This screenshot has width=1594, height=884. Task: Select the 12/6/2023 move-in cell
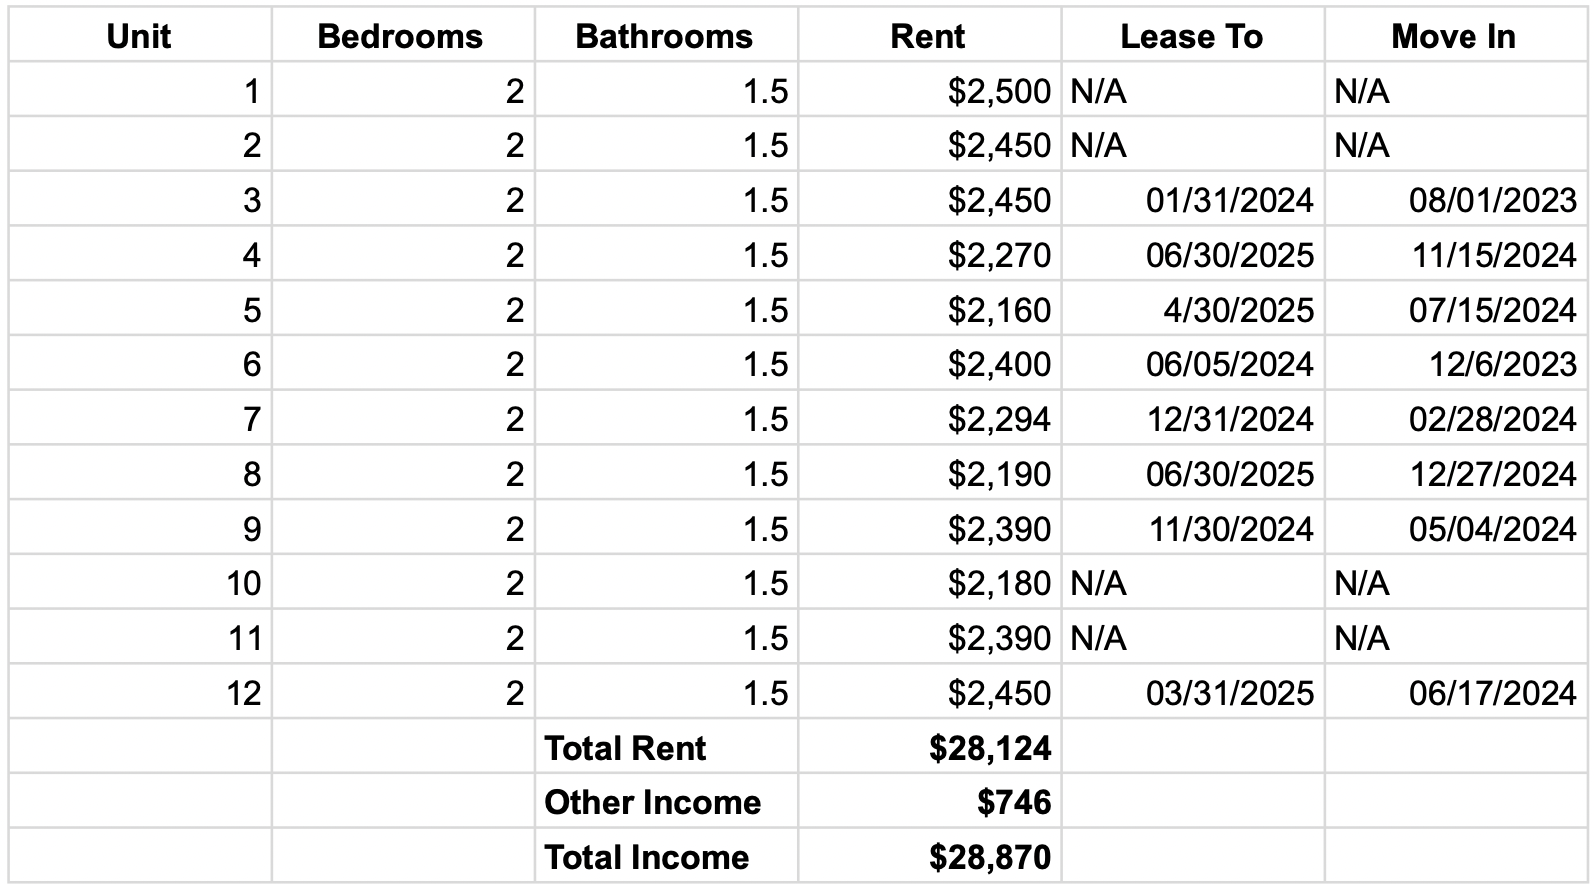[1502, 365]
